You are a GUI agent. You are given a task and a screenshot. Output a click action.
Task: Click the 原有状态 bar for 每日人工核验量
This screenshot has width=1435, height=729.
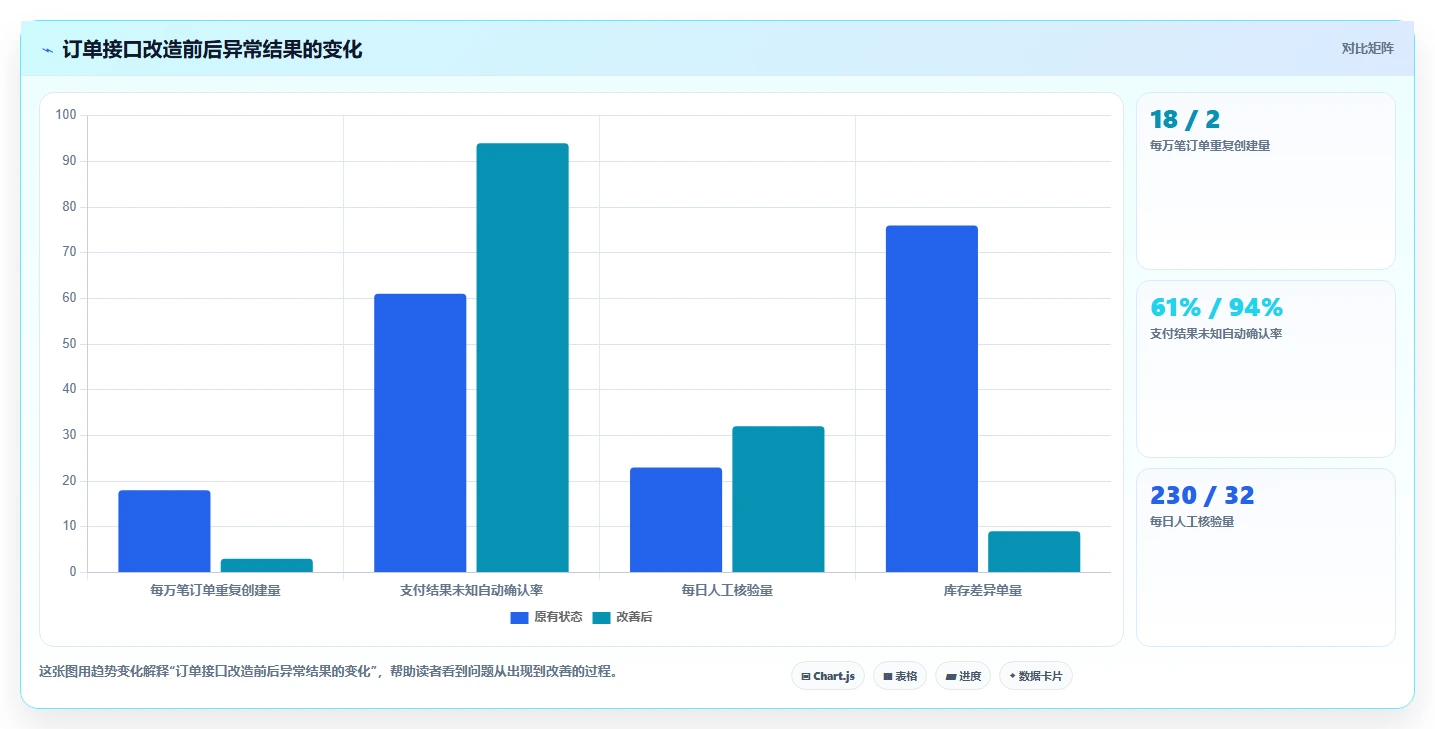[676, 520]
